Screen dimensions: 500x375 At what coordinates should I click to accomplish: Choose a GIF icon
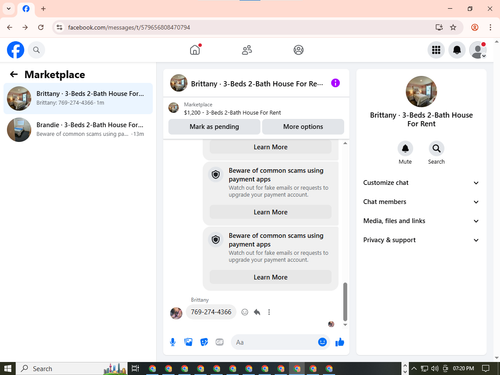pos(219,342)
